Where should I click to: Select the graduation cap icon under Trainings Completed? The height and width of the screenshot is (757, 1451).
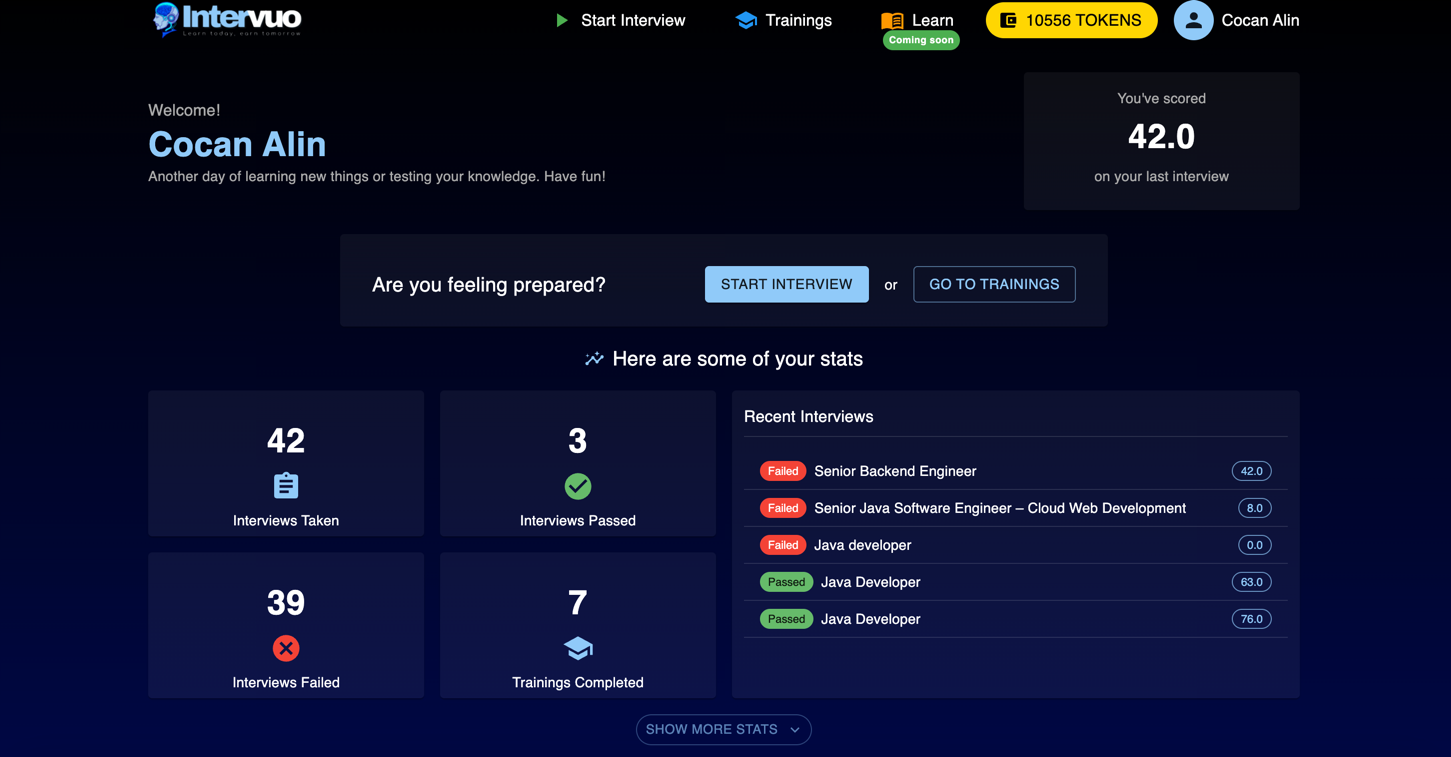[577, 648]
